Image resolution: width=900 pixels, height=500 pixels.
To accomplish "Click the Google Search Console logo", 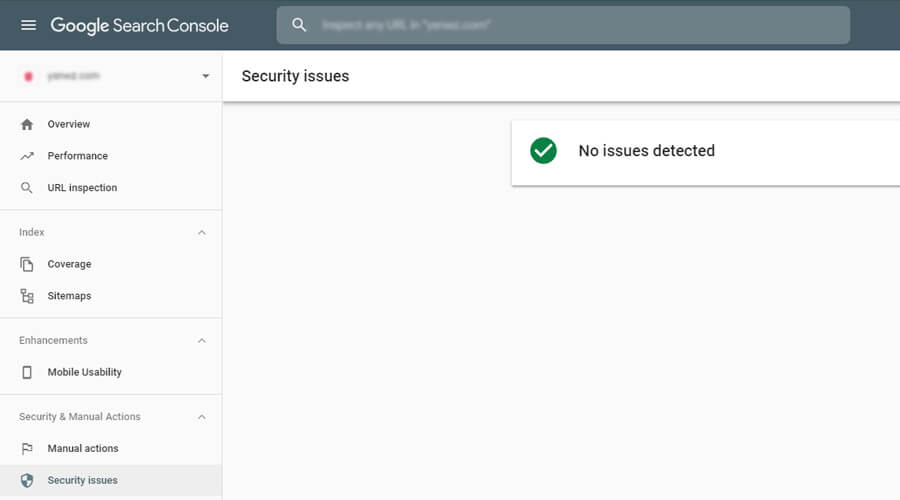I will [139, 25].
